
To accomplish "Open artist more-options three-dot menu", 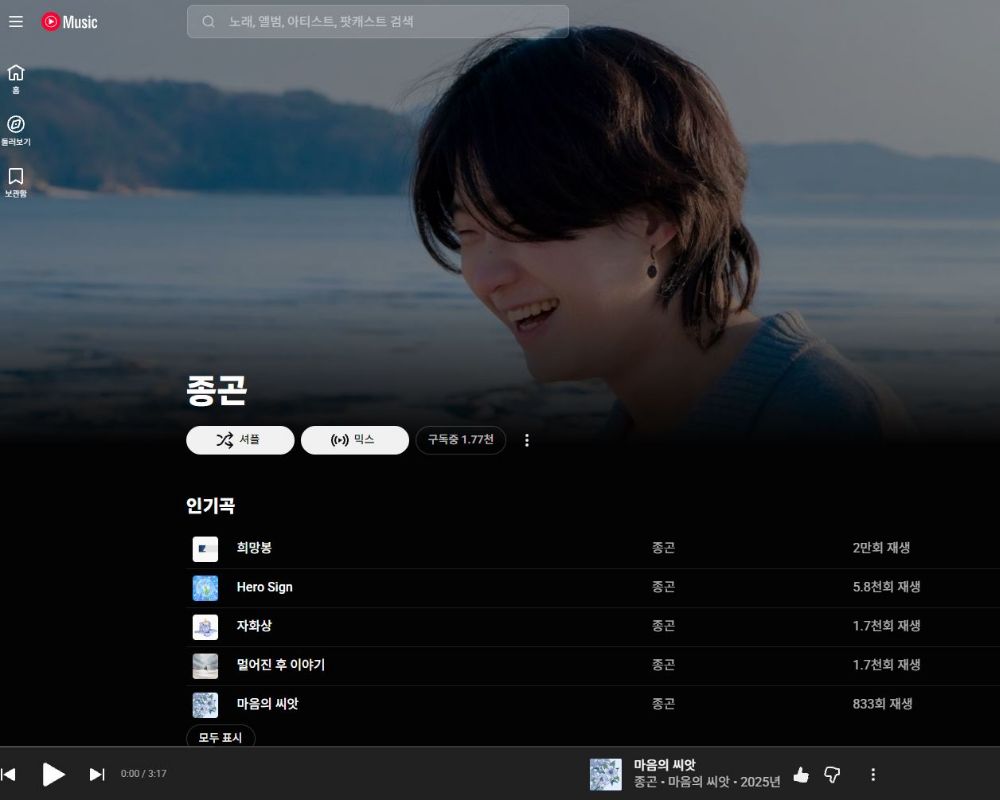I will [x=527, y=440].
